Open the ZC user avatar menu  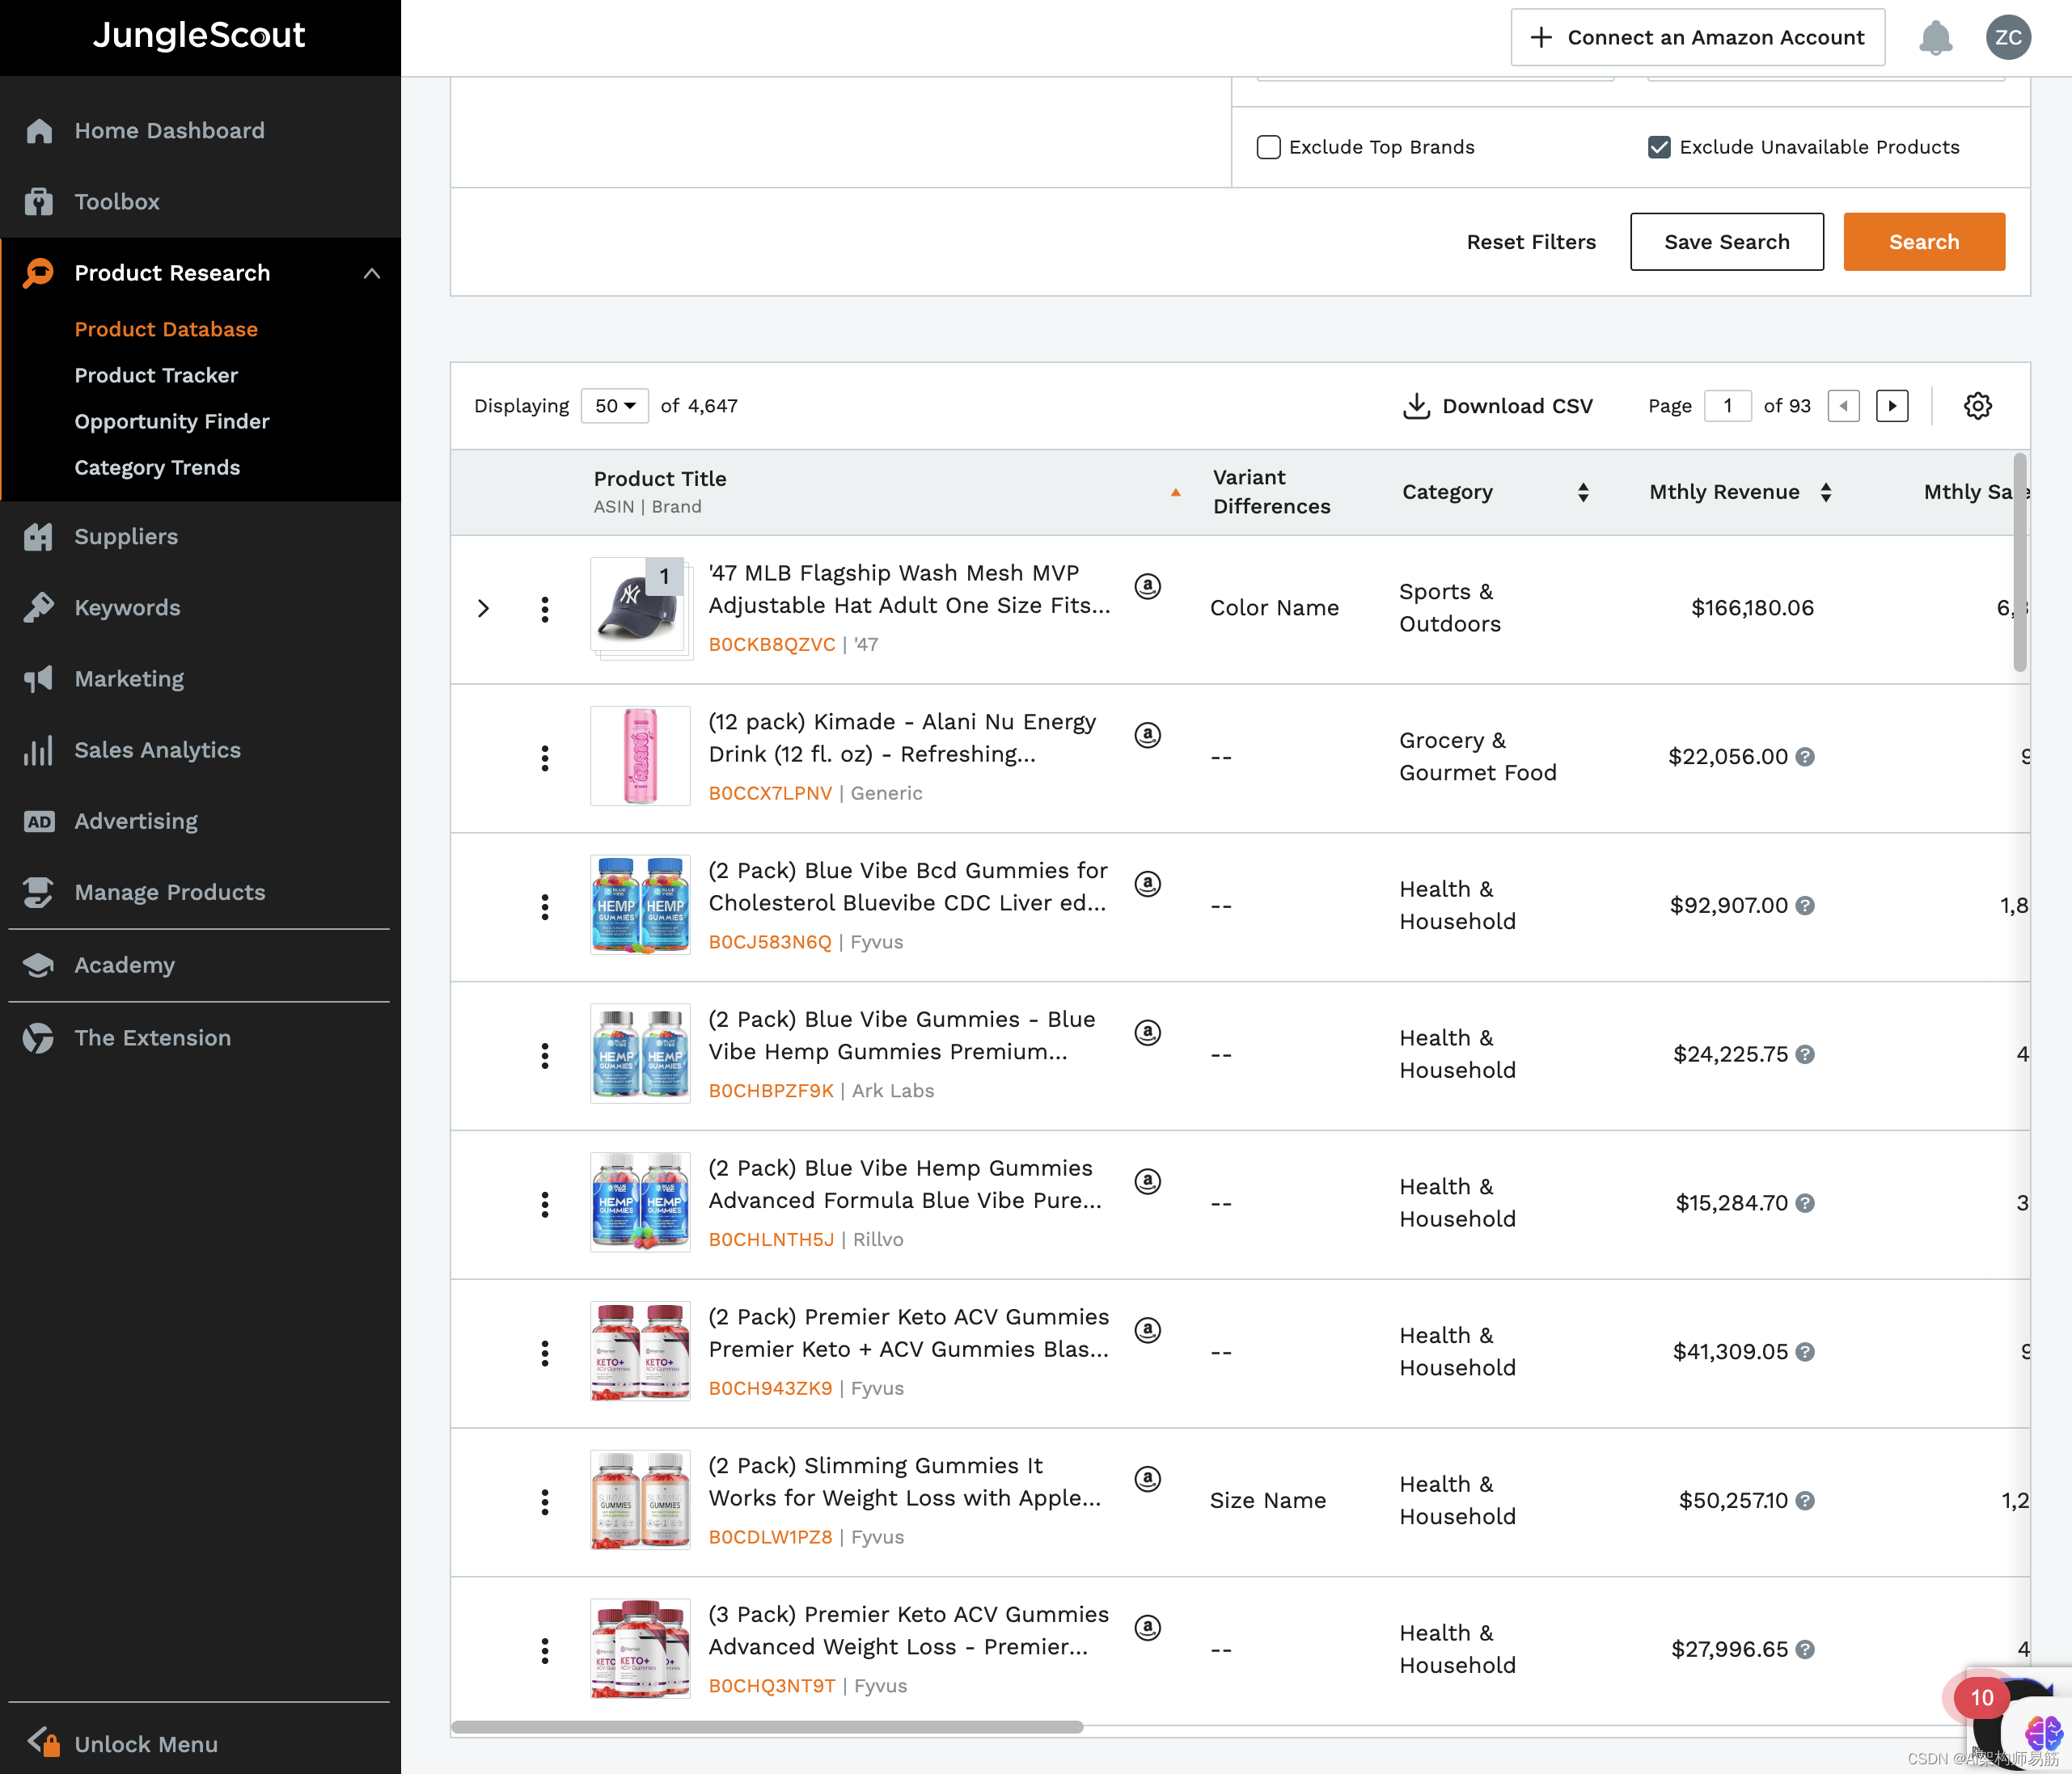(2008, 38)
